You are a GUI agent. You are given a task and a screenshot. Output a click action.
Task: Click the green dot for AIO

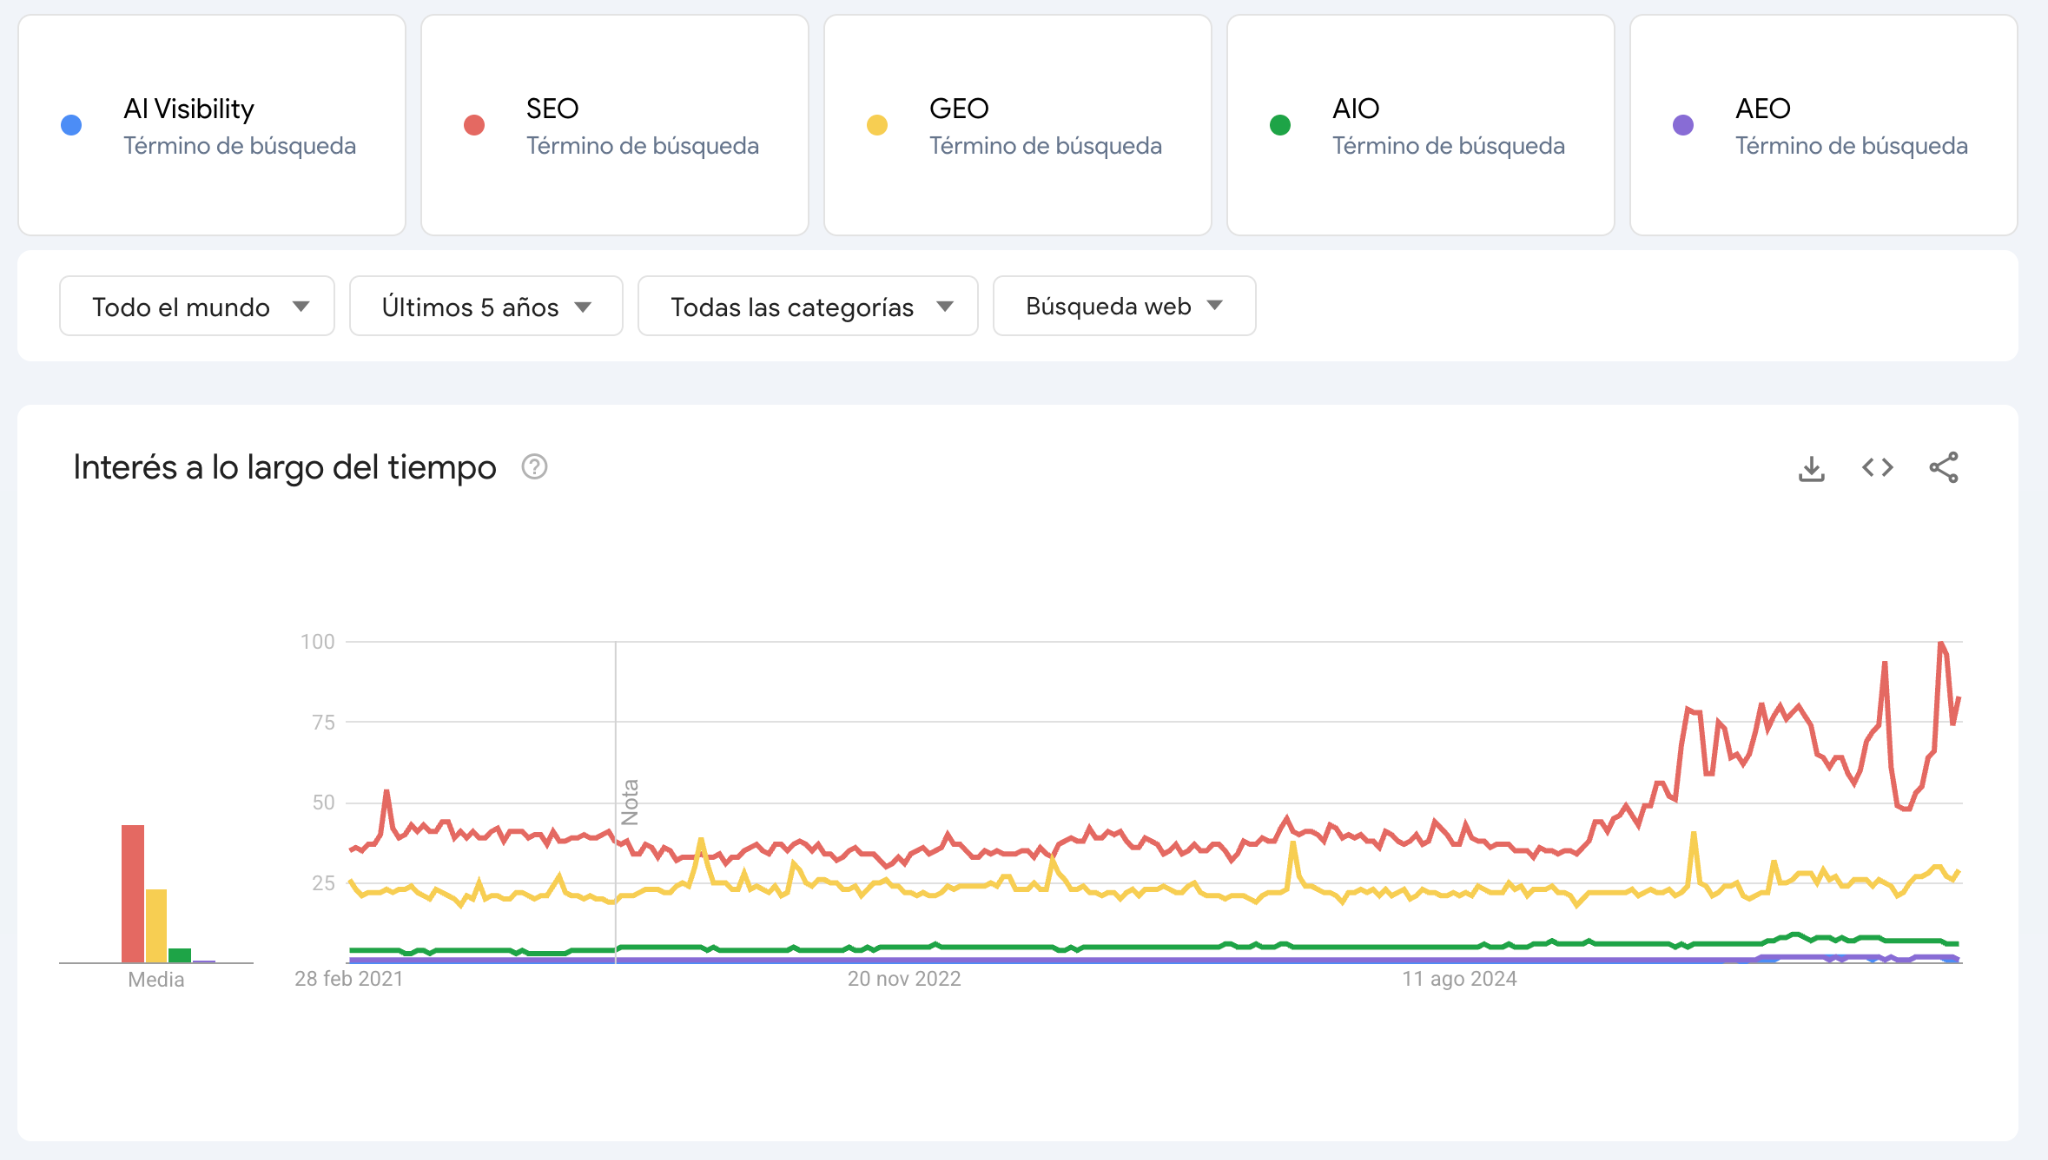[1280, 125]
